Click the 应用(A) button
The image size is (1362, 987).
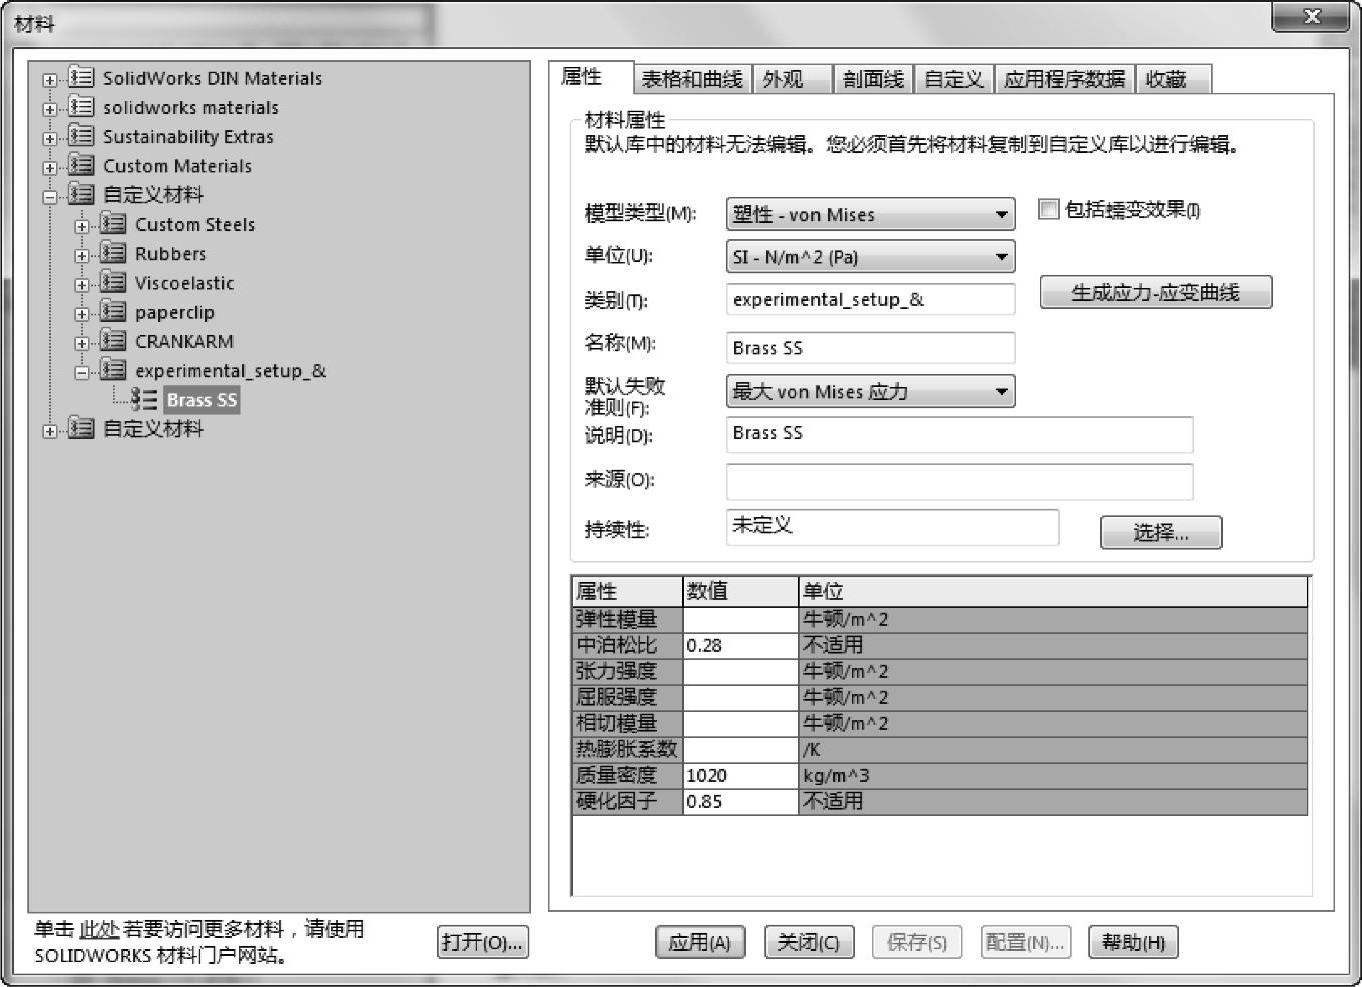point(700,942)
